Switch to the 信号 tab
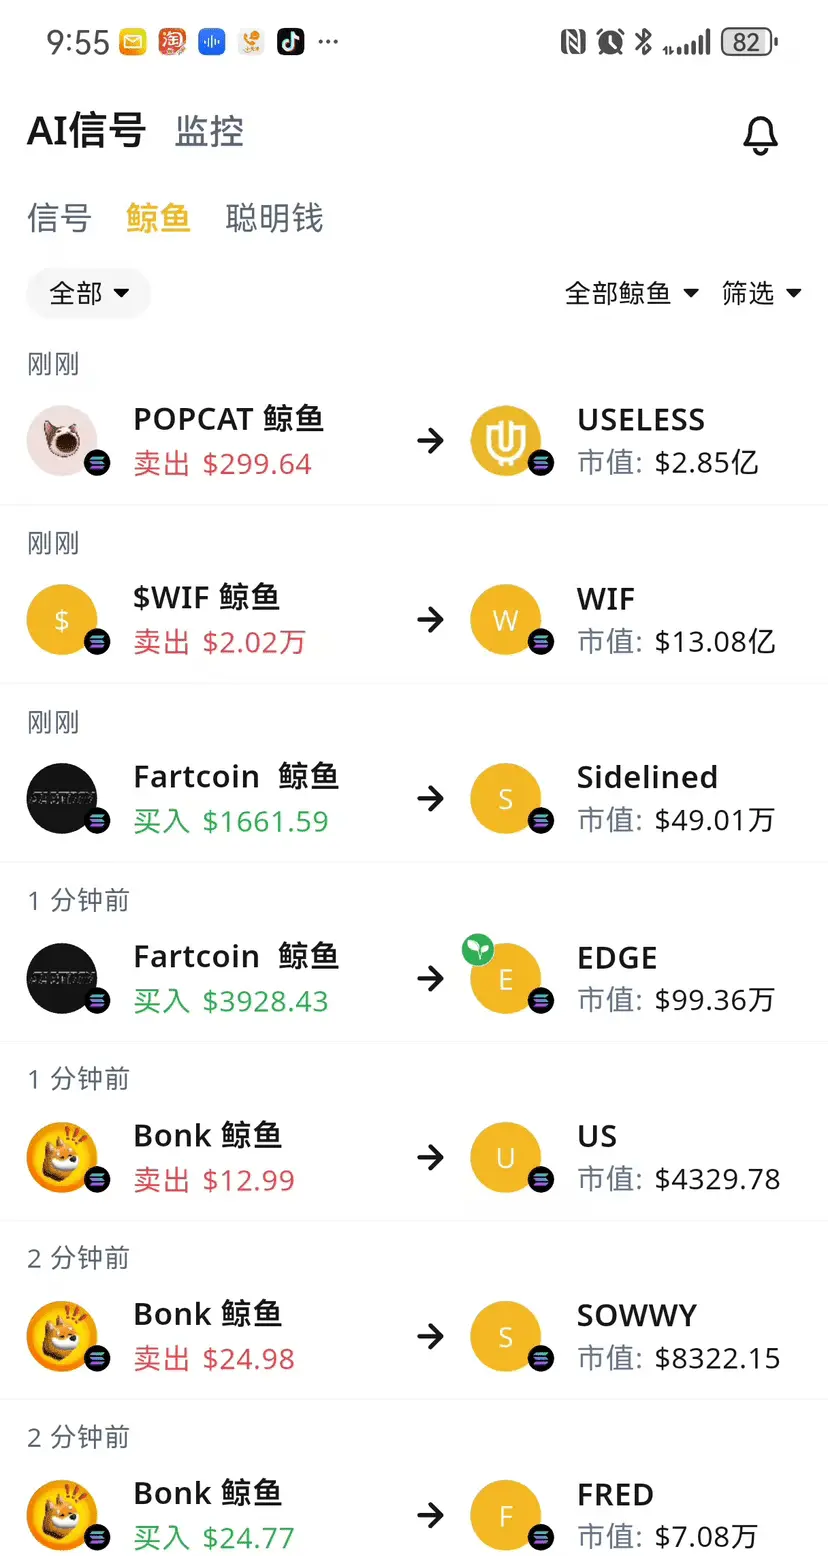Viewport: 828px width, 1556px height. pos(59,218)
